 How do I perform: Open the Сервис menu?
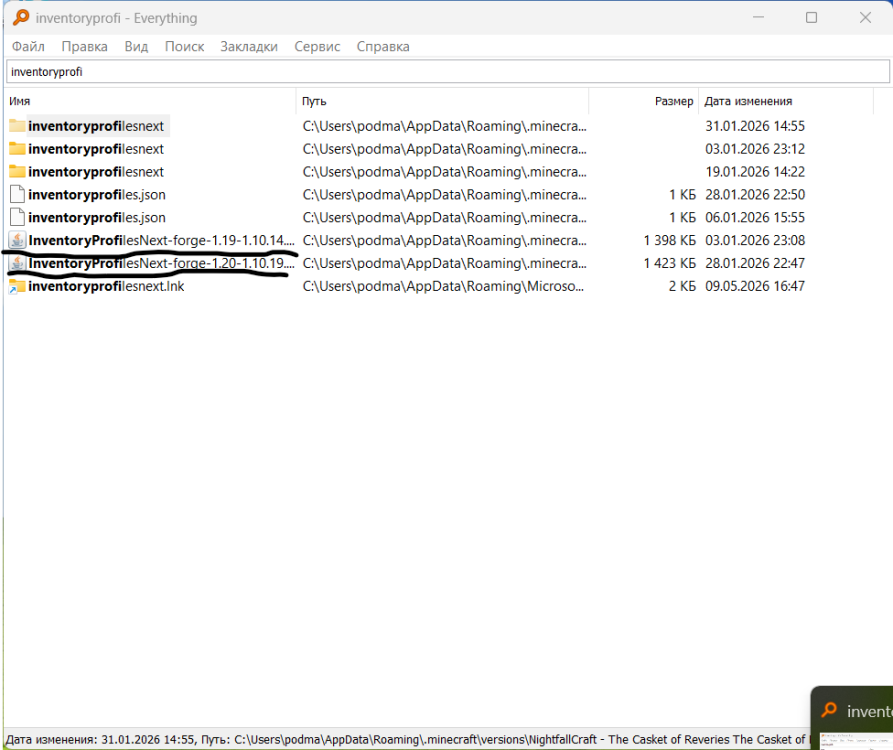pyautogui.click(x=317, y=46)
